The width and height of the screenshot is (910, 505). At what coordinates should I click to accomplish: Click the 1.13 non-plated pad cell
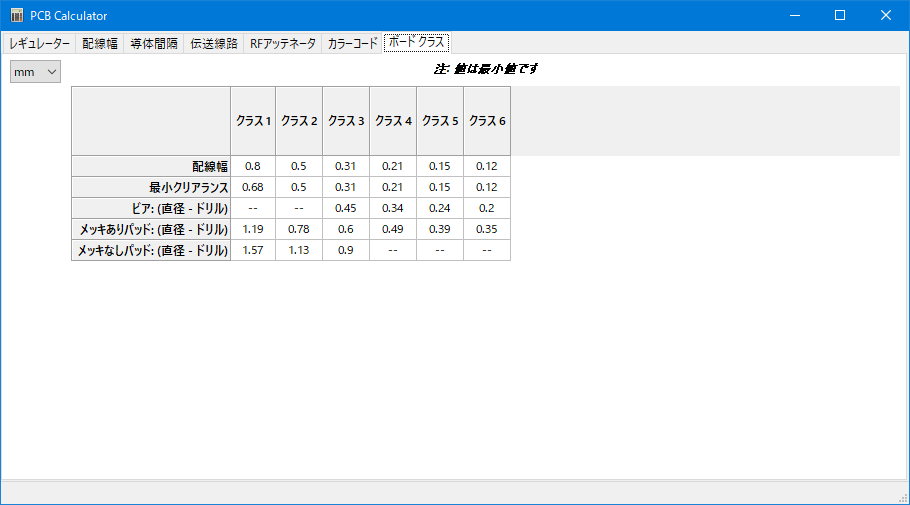click(x=299, y=250)
